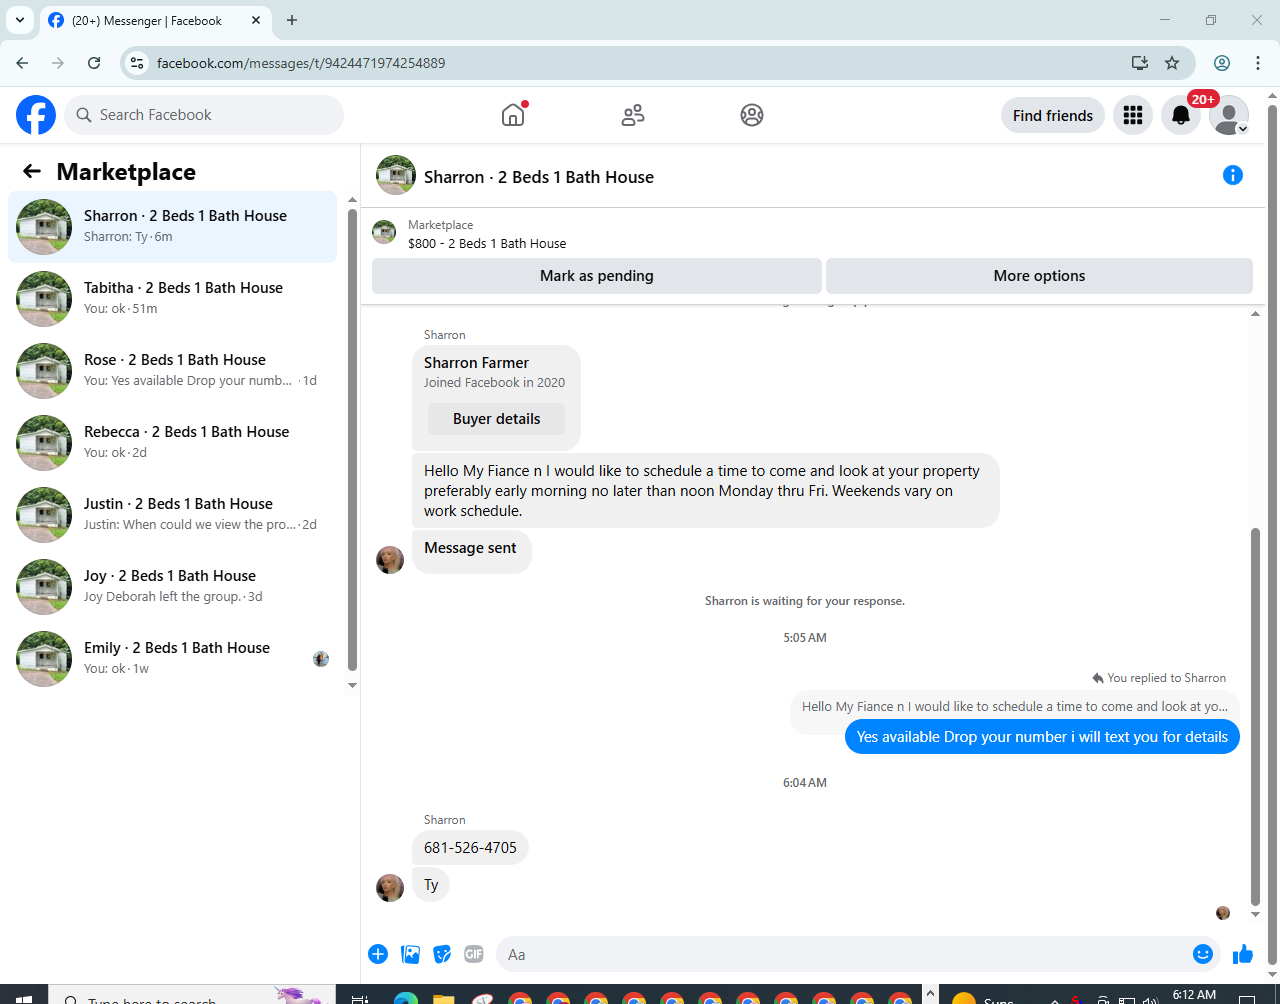
Task: View Sharron's Buyer details
Action: pyautogui.click(x=496, y=419)
